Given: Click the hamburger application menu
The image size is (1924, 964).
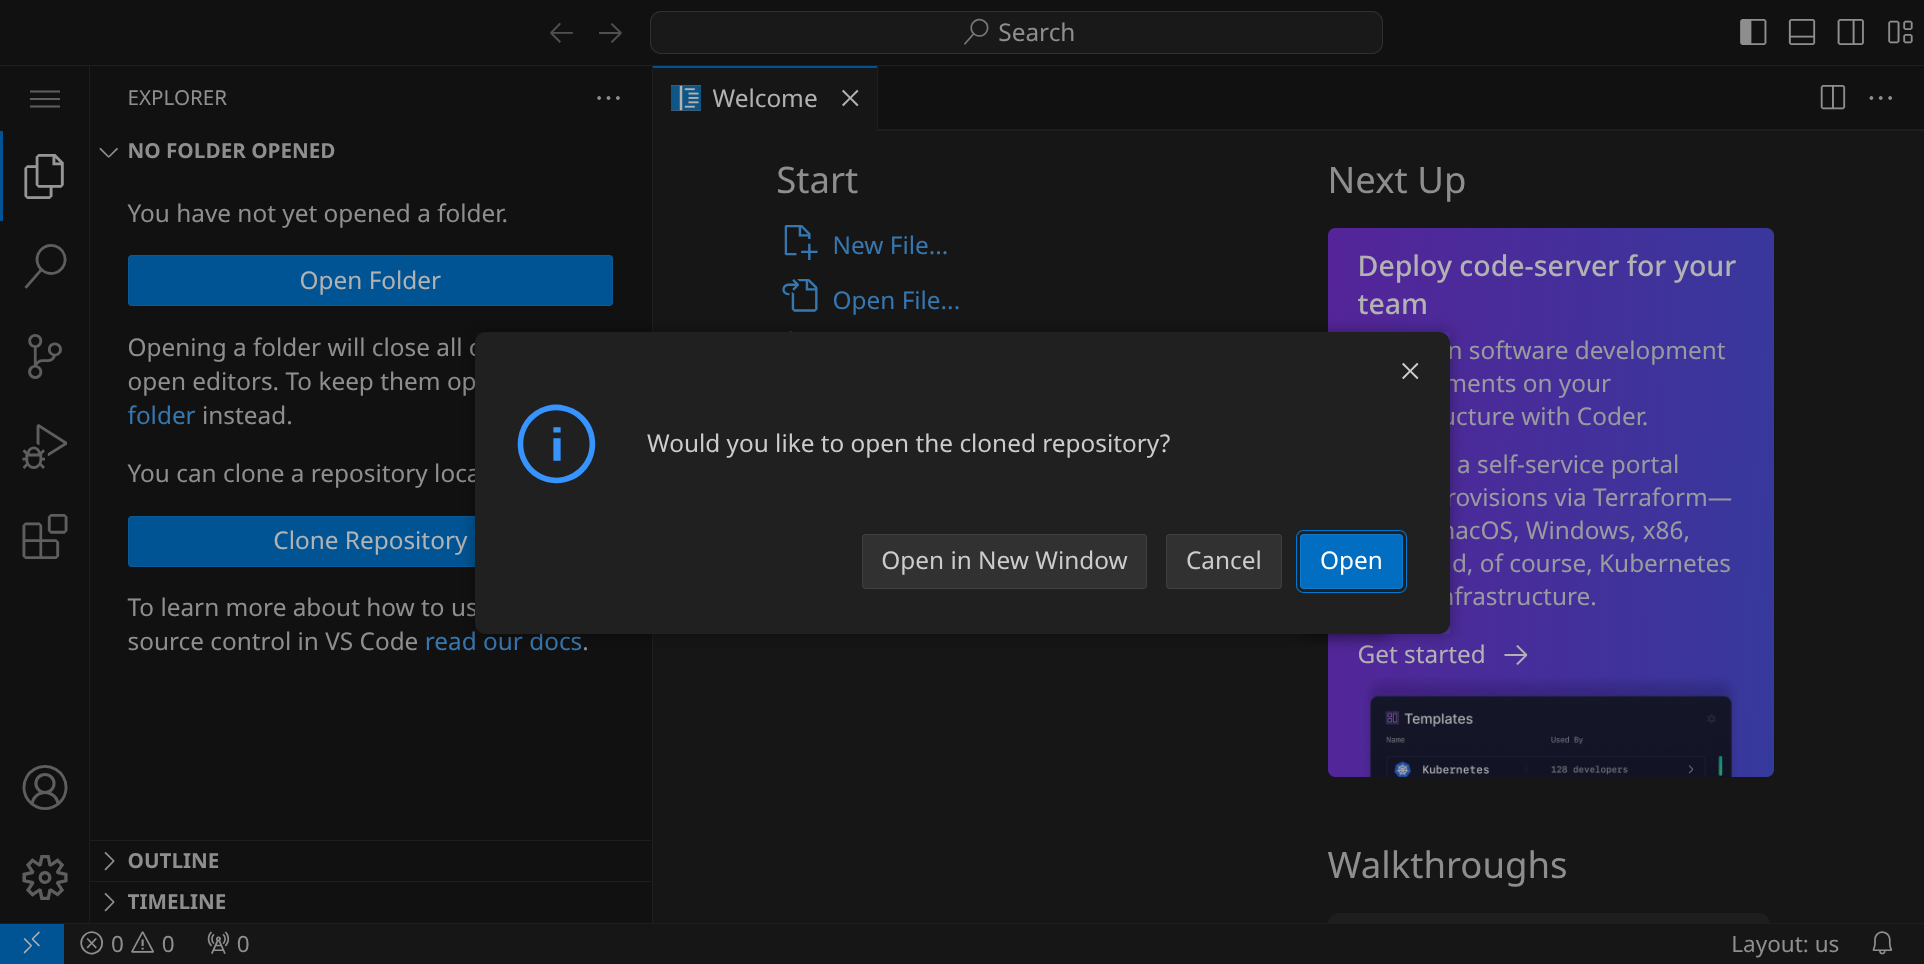Looking at the screenshot, I should point(44,98).
